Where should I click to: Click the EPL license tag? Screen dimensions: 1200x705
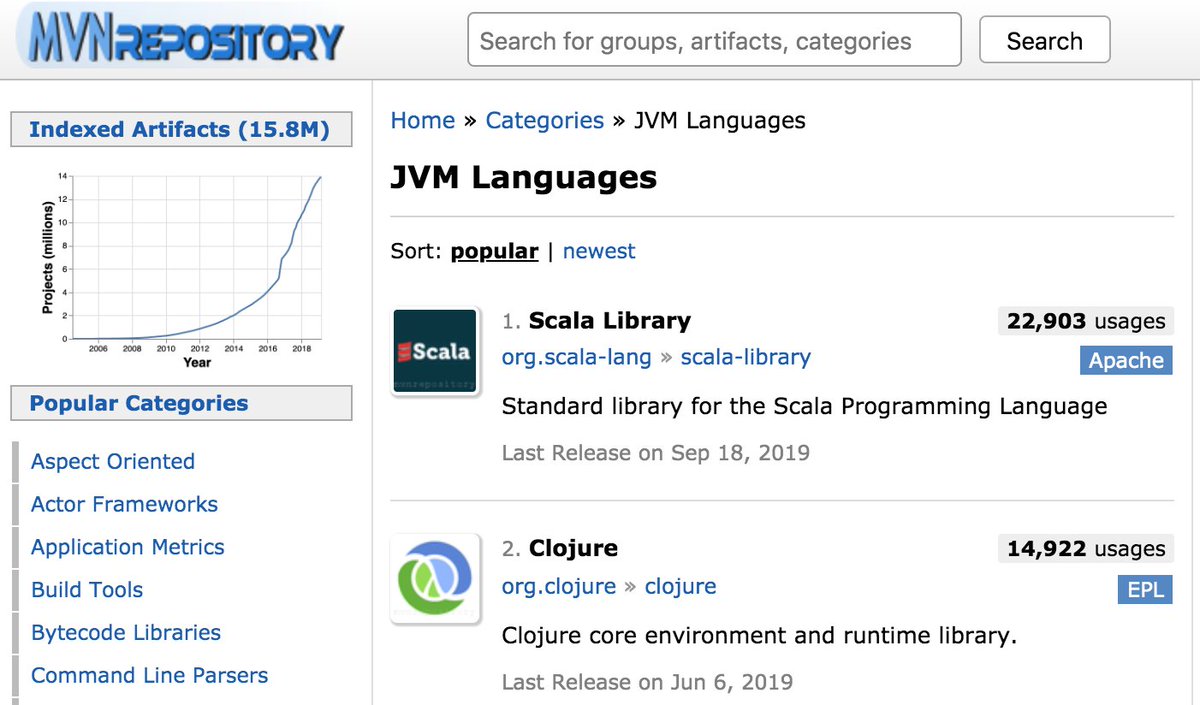tap(1144, 589)
